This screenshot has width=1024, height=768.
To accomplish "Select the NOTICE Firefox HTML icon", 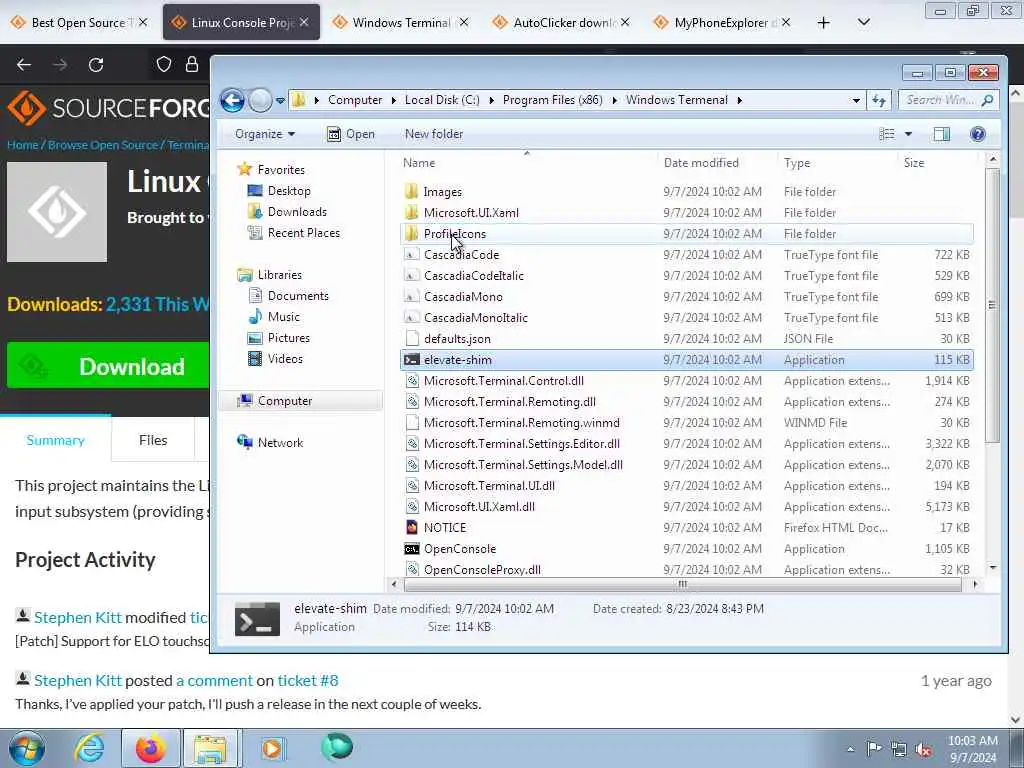I will coord(411,527).
